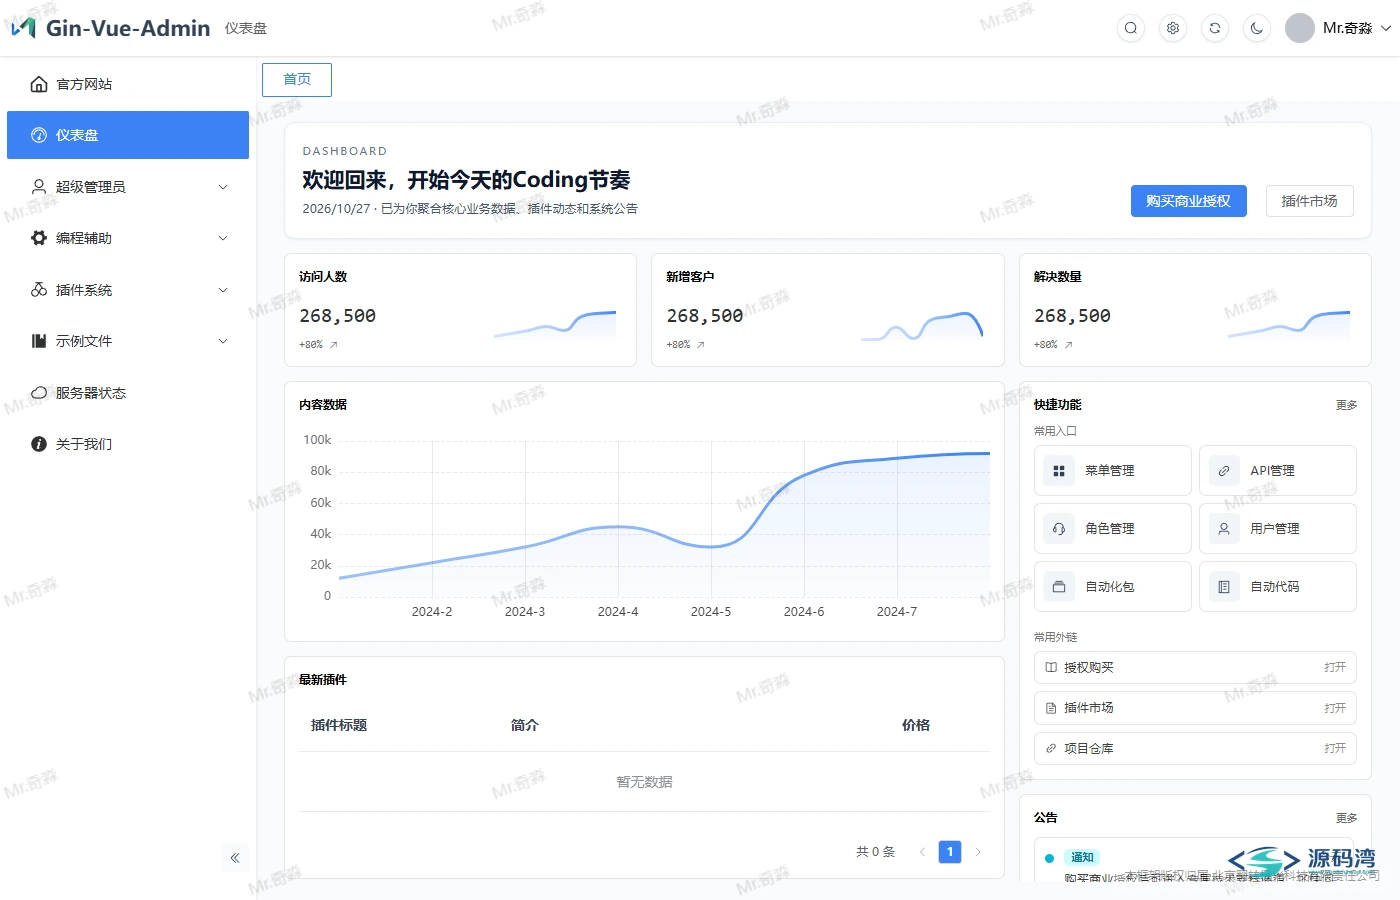Click the 简介 column header

point(525,726)
